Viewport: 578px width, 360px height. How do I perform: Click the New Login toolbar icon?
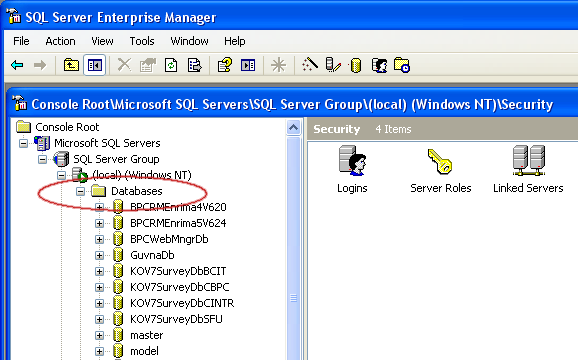click(x=379, y=65)
